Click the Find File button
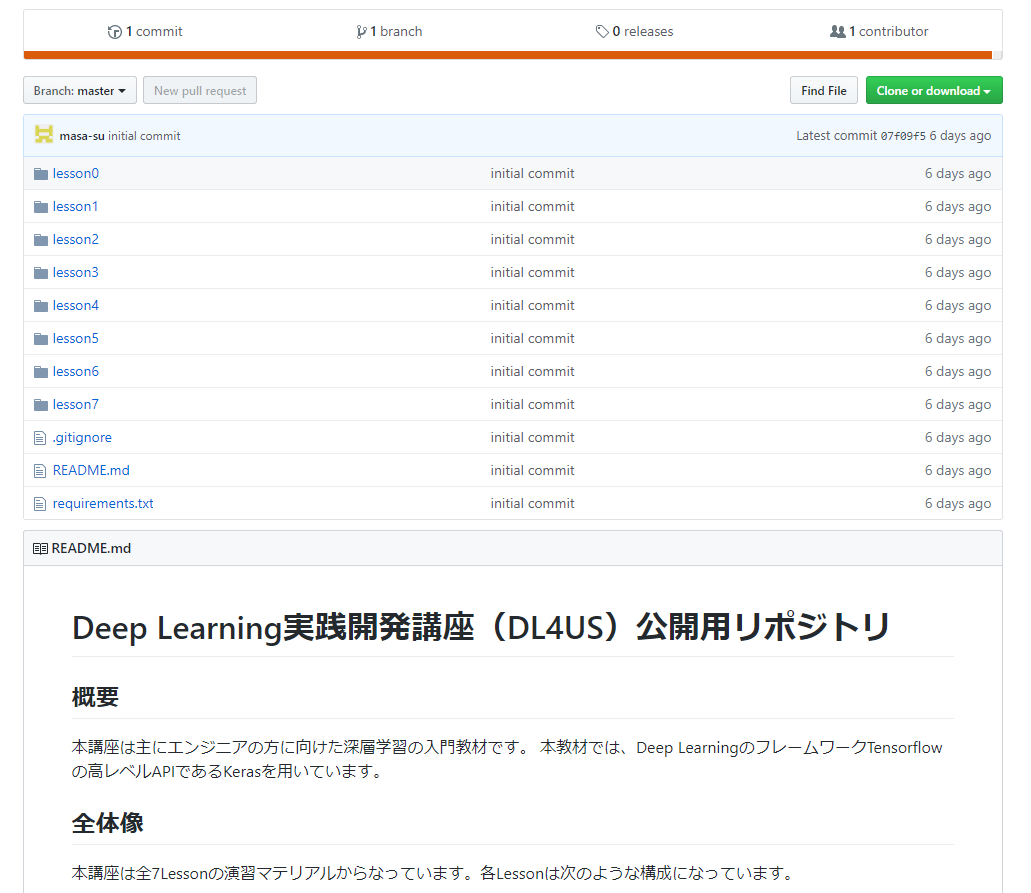Image resolution: width=1031 pixels, height=893 pixels. pos(823,90)
